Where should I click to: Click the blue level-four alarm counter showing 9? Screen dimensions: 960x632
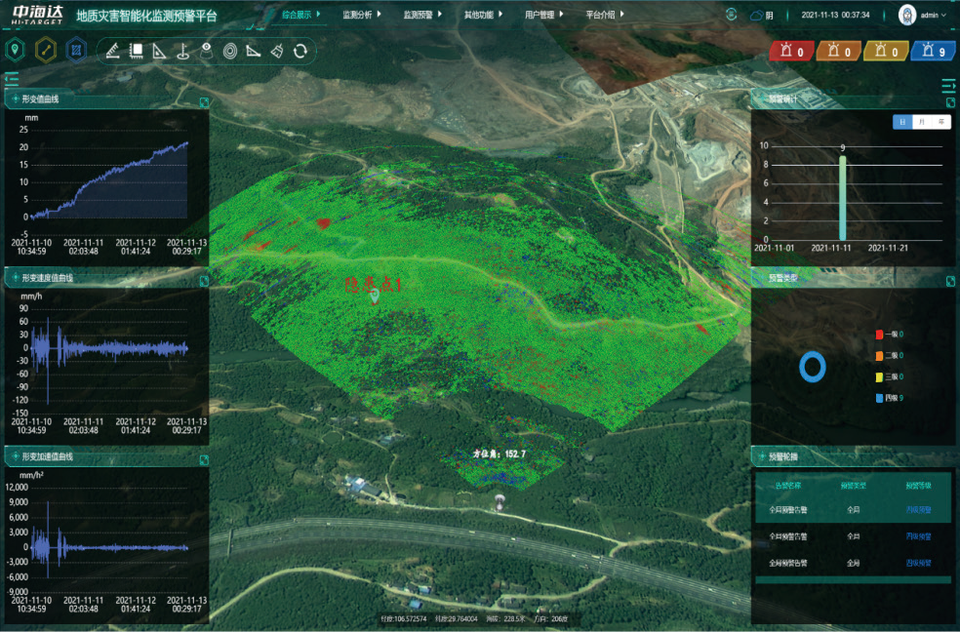(x=932, y=51)
